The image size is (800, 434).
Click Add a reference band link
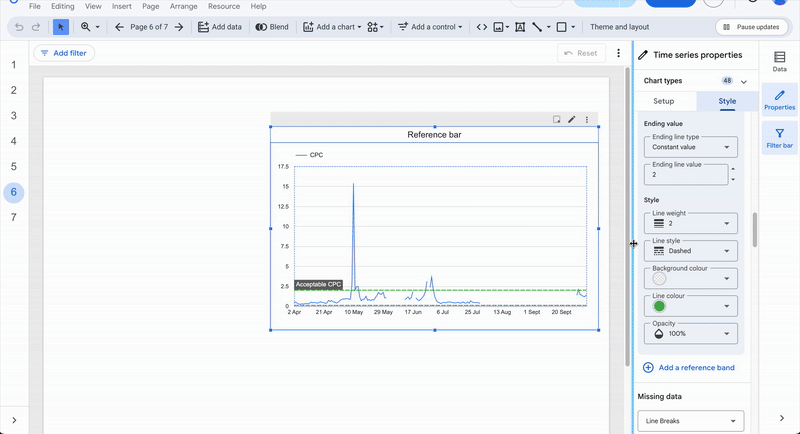point(689,368)
